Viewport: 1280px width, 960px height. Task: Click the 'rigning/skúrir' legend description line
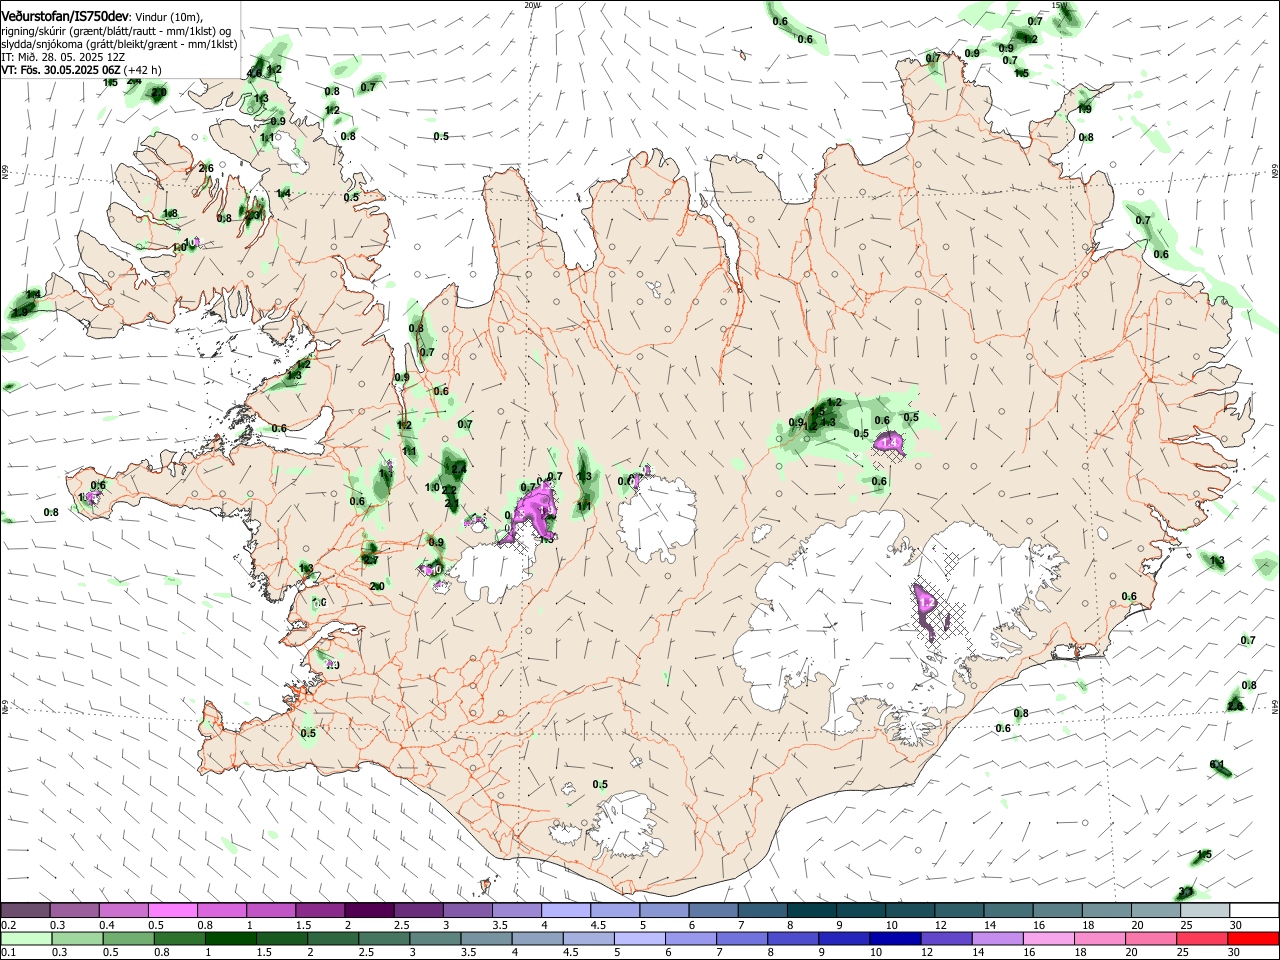coord(118,30)
